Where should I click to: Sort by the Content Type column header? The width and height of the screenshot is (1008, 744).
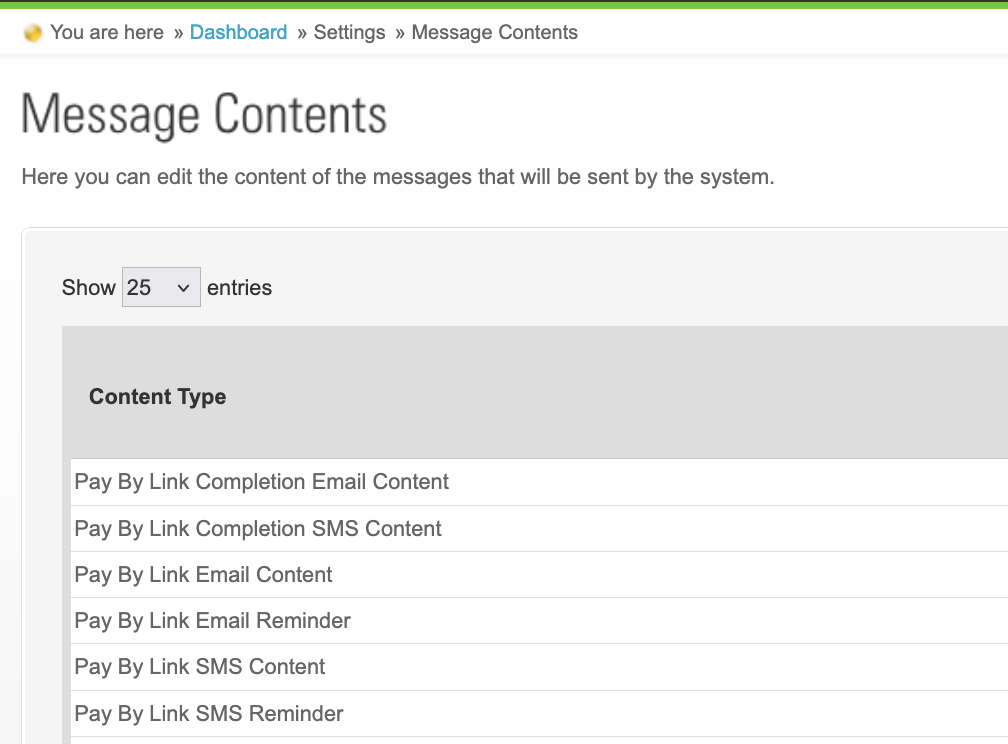158,397
